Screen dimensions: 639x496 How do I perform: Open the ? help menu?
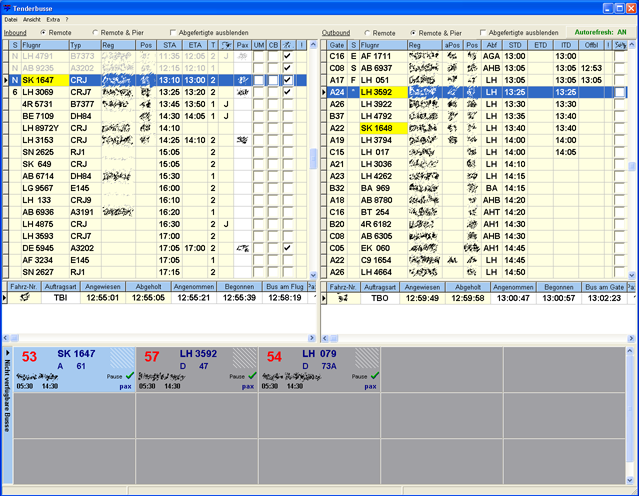click(x=67, y=20)
